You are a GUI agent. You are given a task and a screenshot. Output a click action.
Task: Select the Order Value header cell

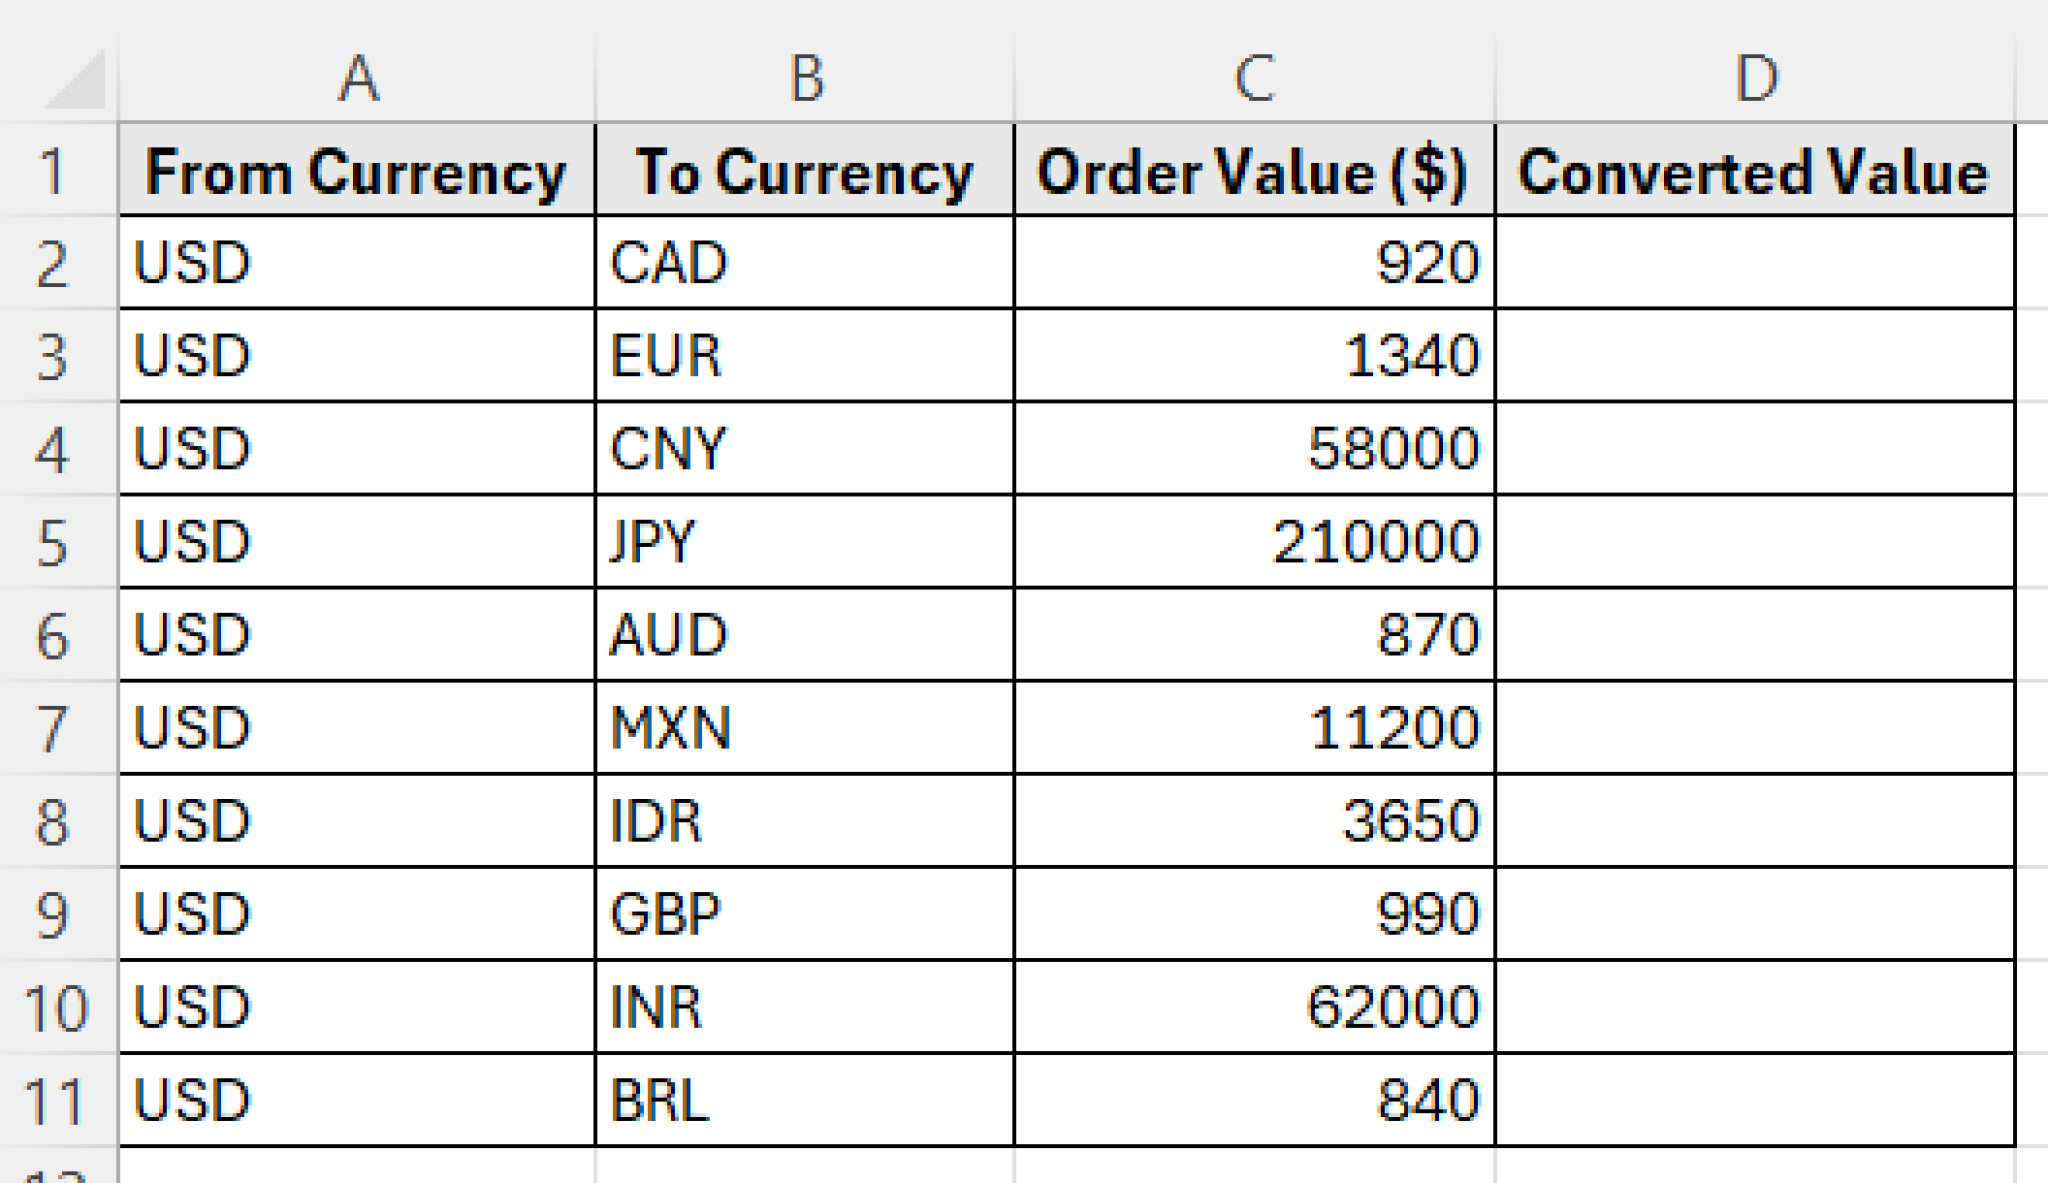pos(1250,170)
